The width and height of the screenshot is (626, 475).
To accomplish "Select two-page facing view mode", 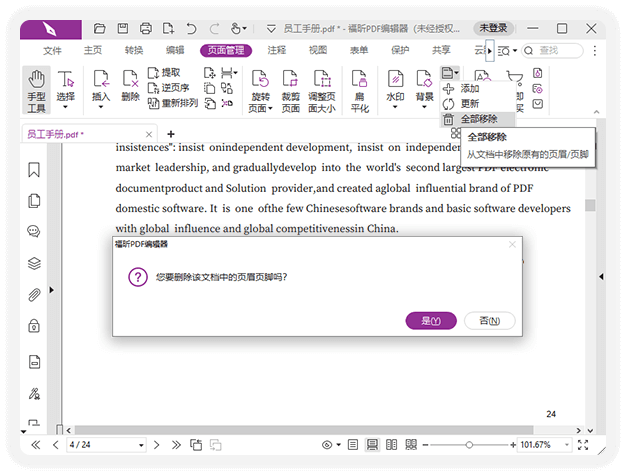I will point(392,445).
